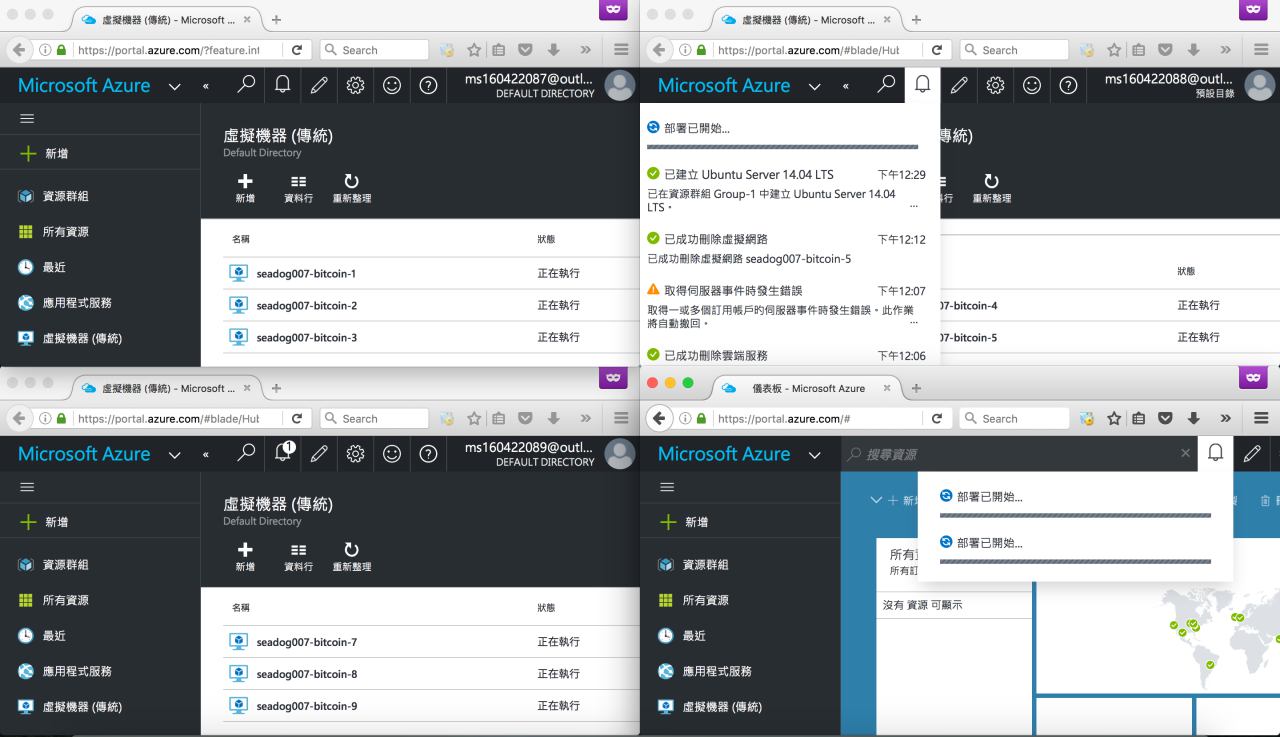Click URL field with ?feature.int address

167,50
